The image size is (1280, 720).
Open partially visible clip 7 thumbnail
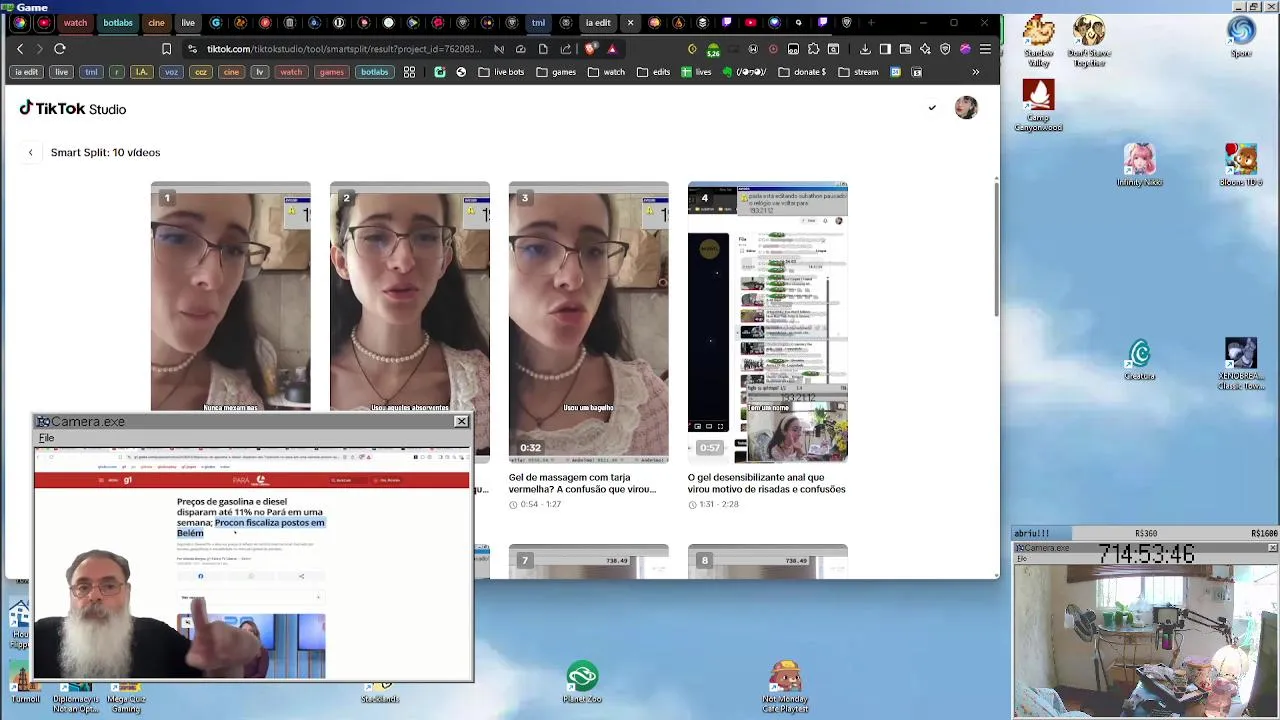(x=588, y=561)
